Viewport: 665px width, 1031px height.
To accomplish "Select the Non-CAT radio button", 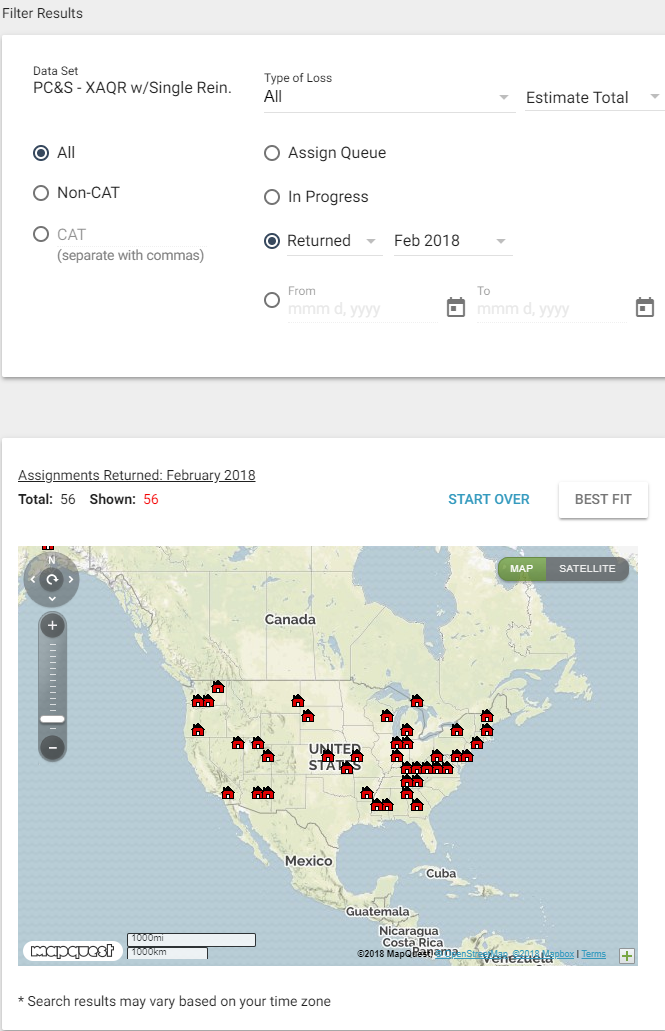I will tap(41, 193).
